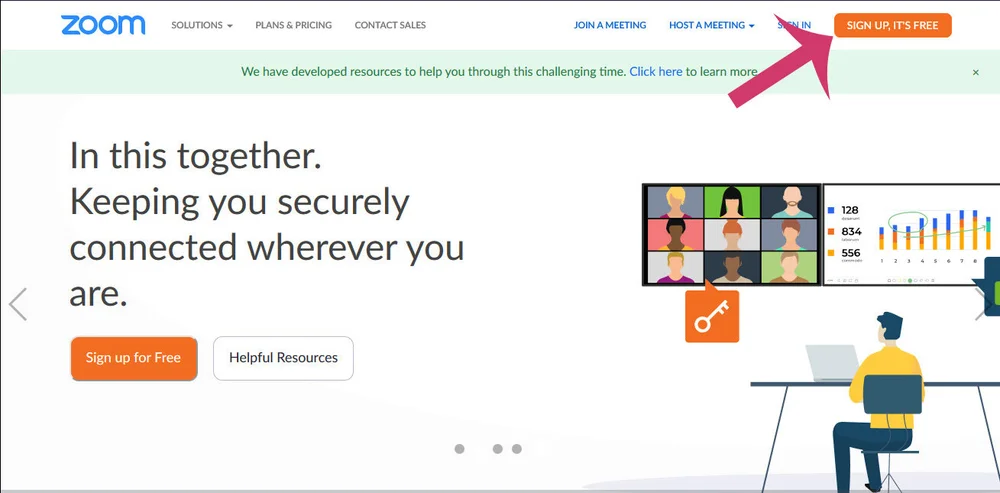
Task: Expand the Host a Meeting dropdown
Action: tap(712, 25)
